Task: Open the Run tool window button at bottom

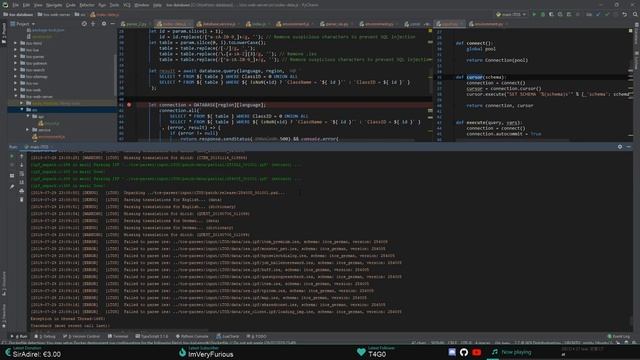Action: [19, 336]
